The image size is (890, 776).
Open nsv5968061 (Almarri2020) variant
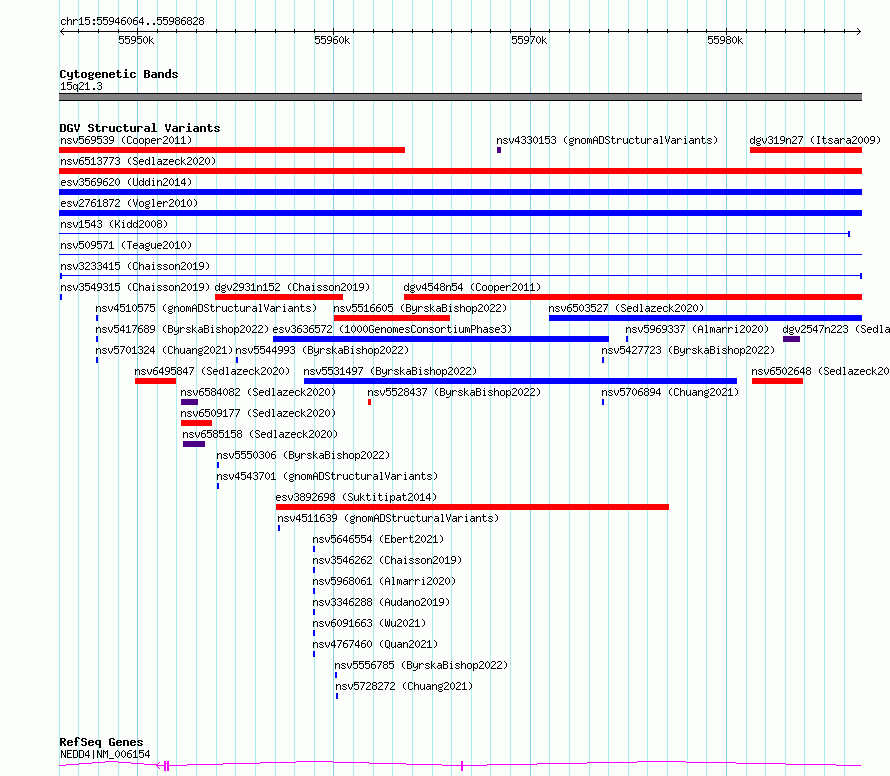[x=384, y=581]
